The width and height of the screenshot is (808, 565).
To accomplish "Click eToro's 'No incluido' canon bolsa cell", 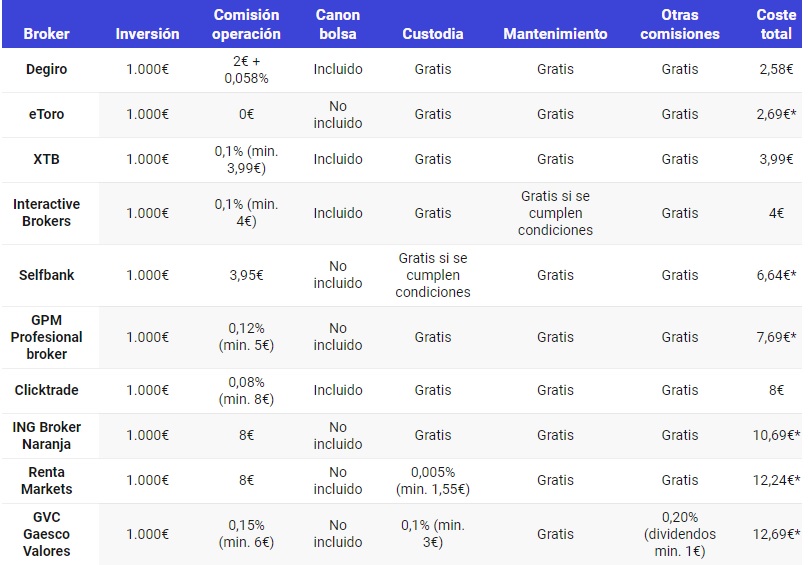I will [338, 114].
